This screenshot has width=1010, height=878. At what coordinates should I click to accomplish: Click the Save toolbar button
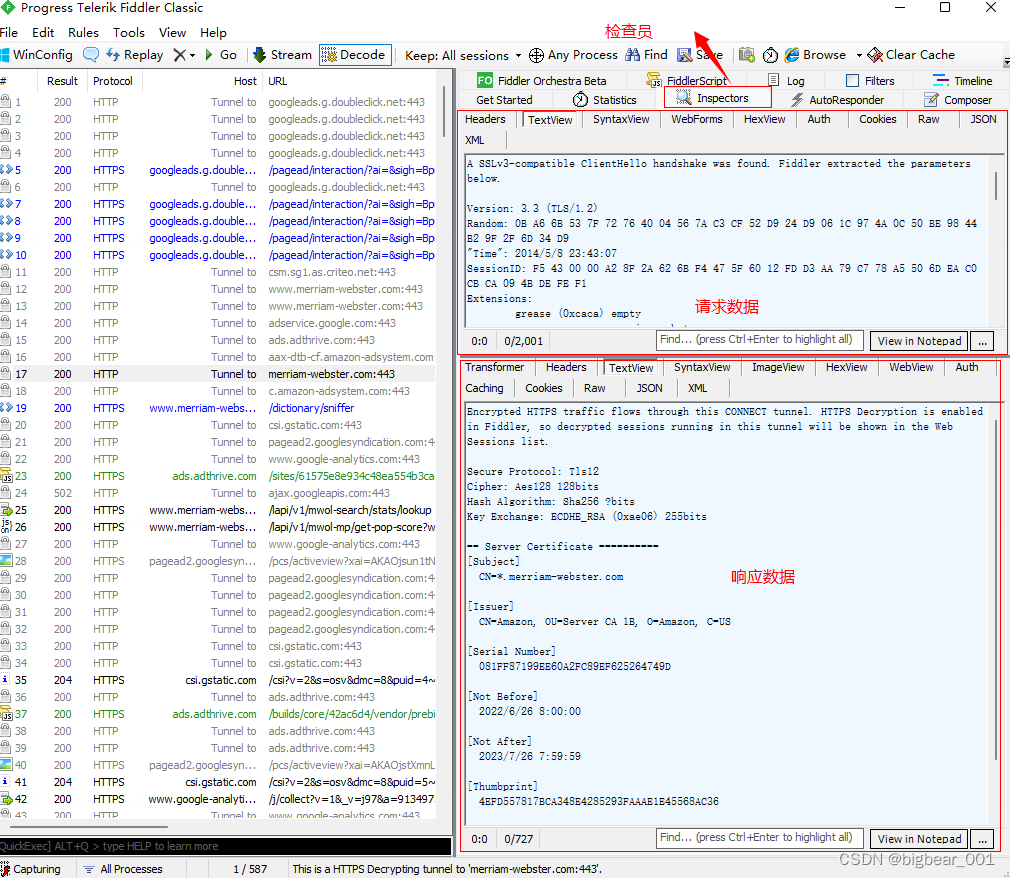(x=700, y=55)
